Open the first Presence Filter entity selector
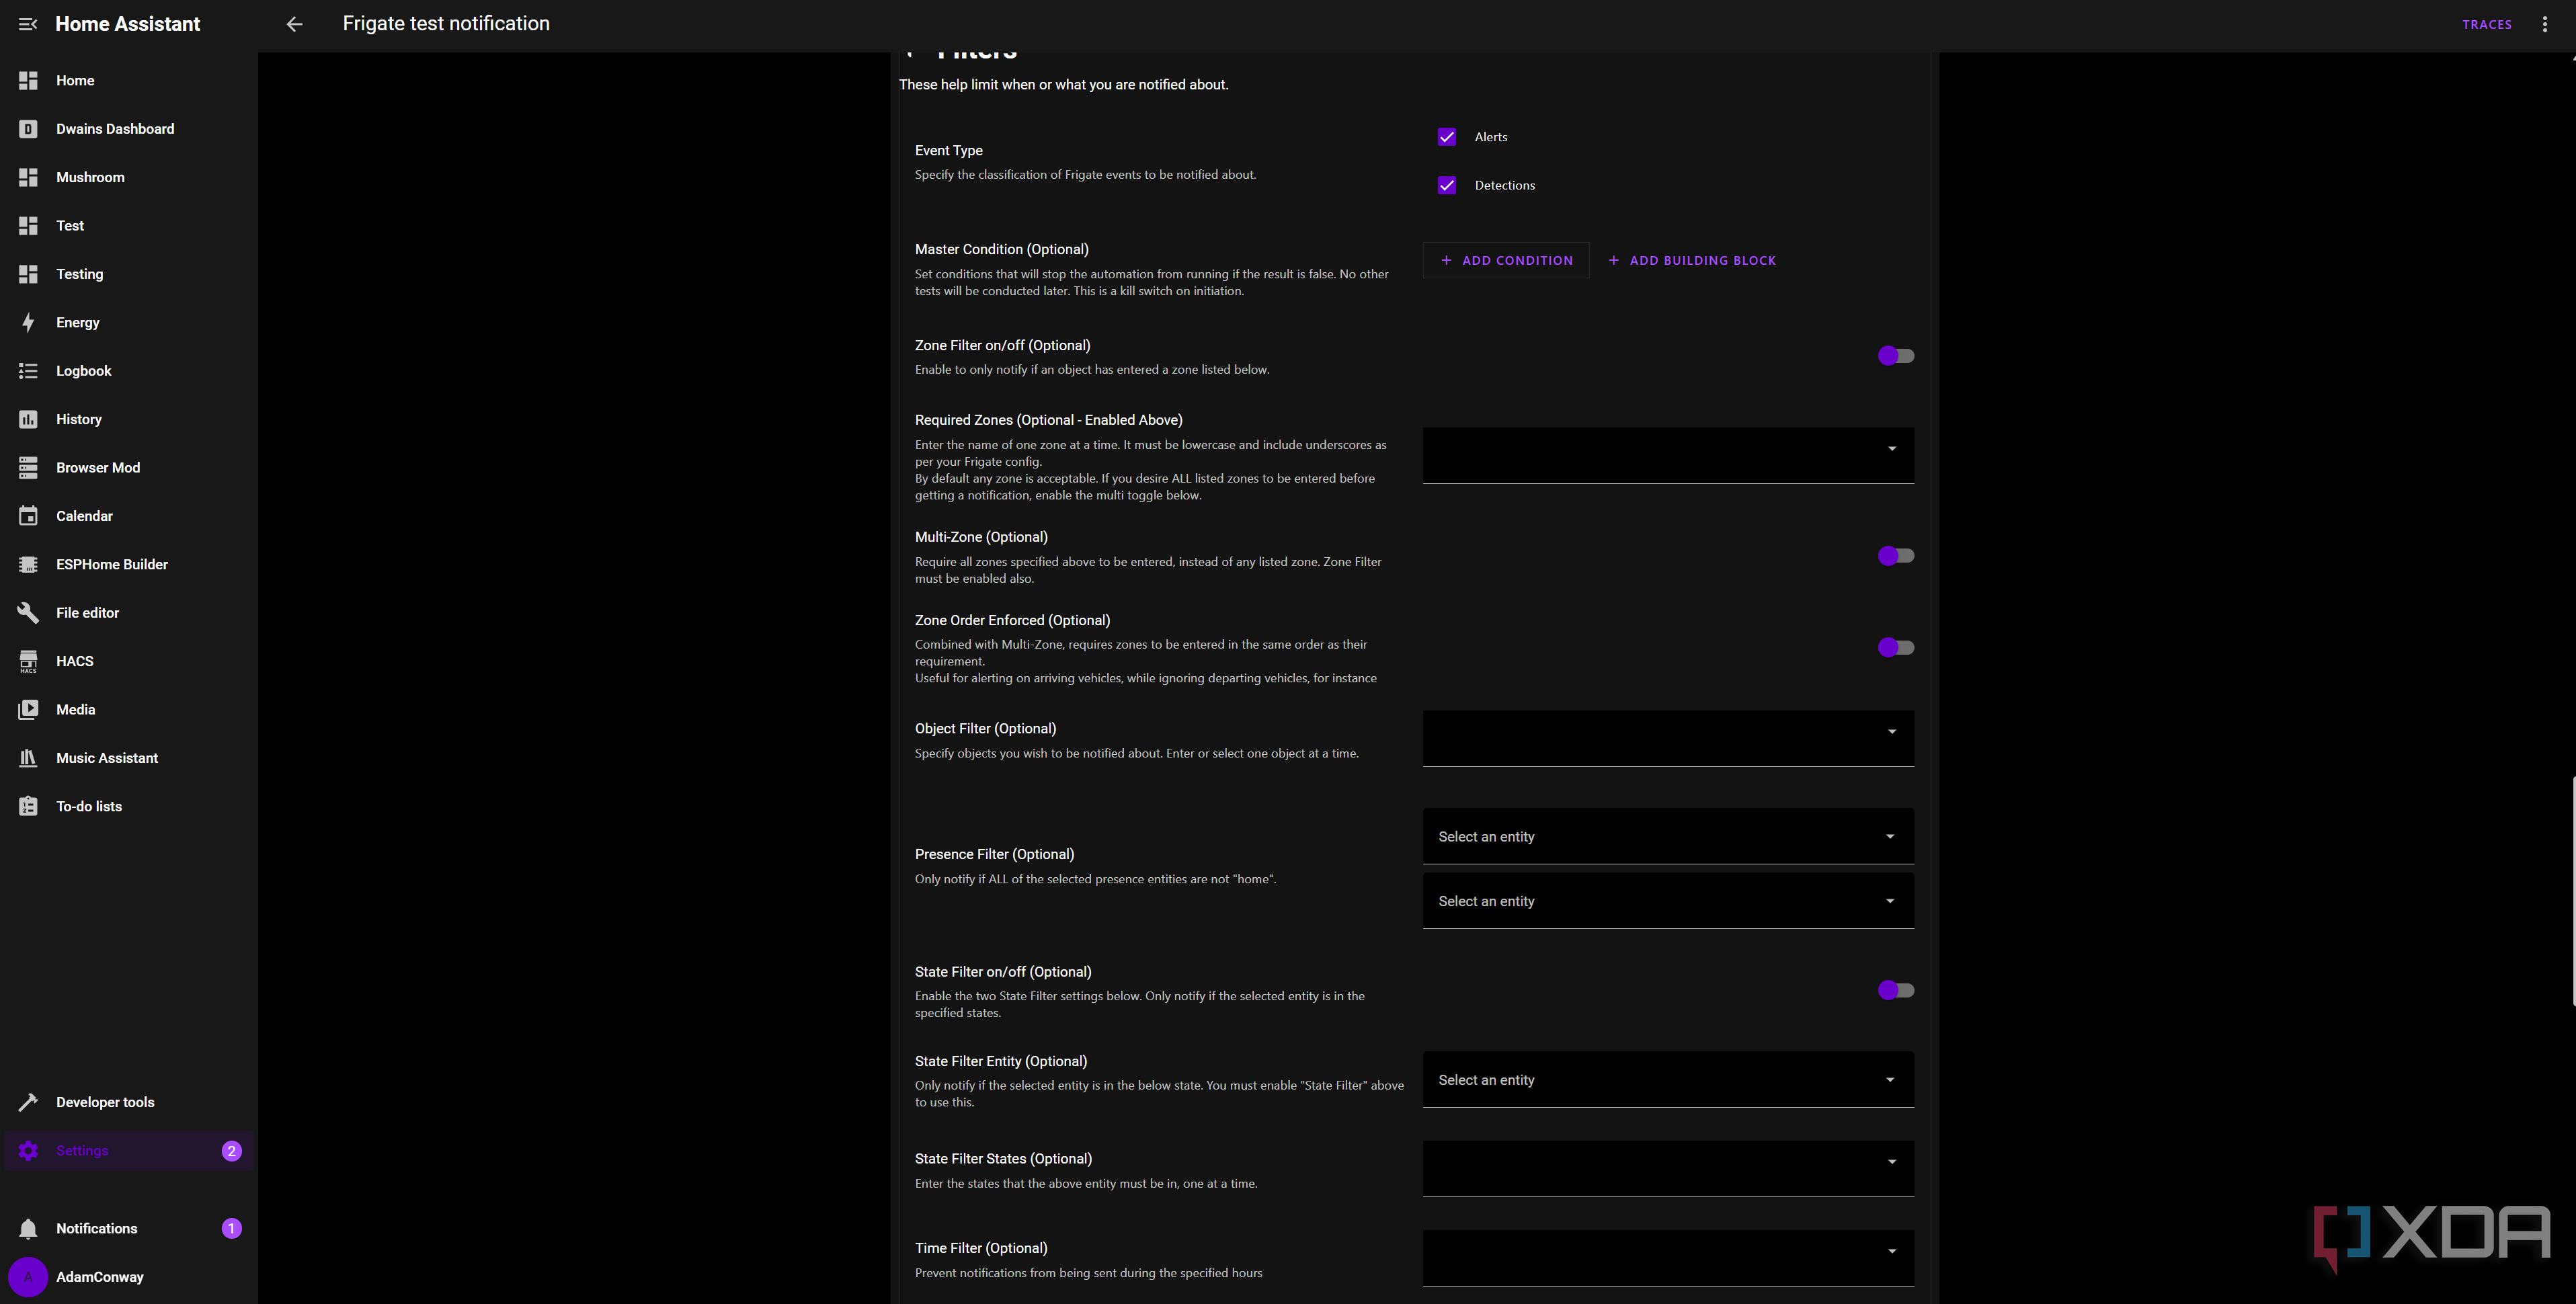The image size is (2576, 1304). coord(1668,836)
